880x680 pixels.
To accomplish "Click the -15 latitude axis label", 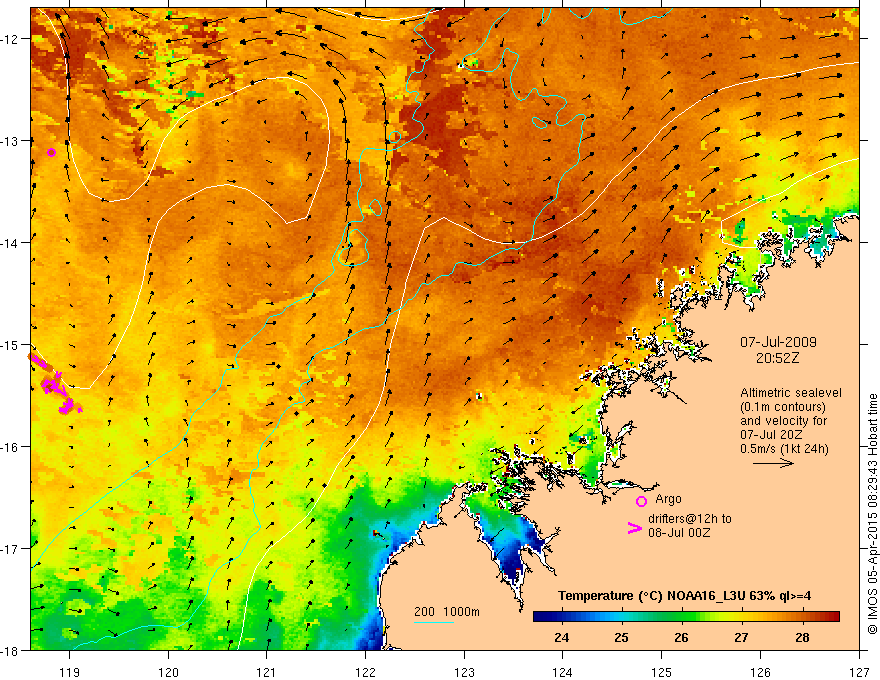I will pyautogui.click(x=11, y=344).
